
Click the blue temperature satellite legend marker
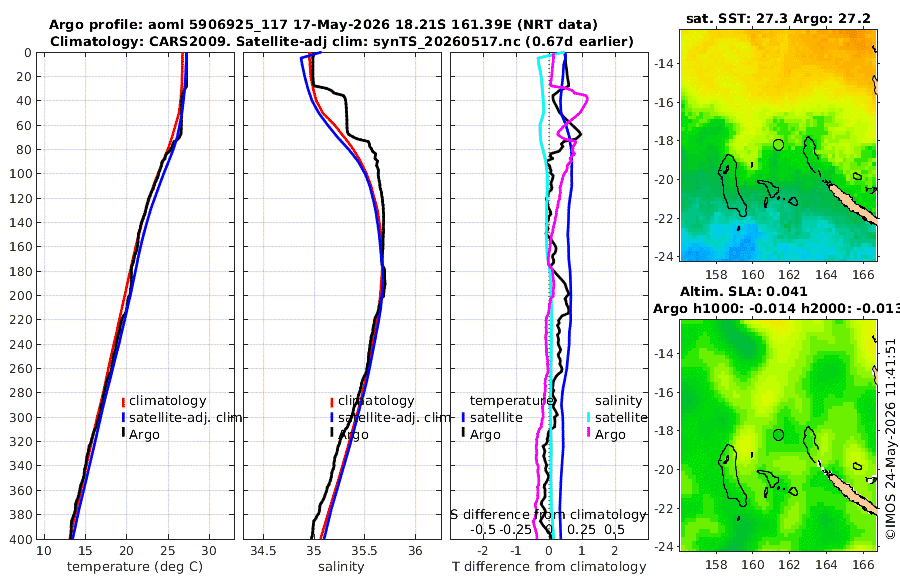click(463, 417)
